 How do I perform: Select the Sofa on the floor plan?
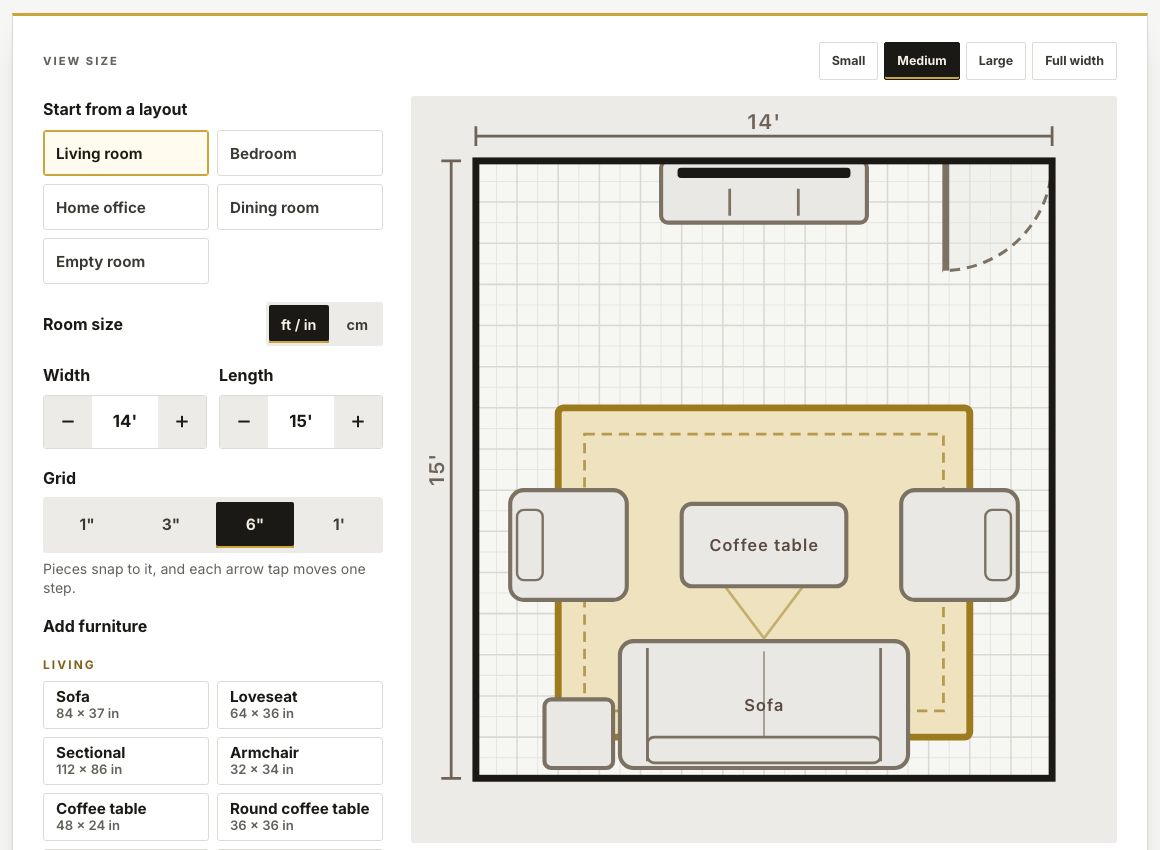(763, 705)
